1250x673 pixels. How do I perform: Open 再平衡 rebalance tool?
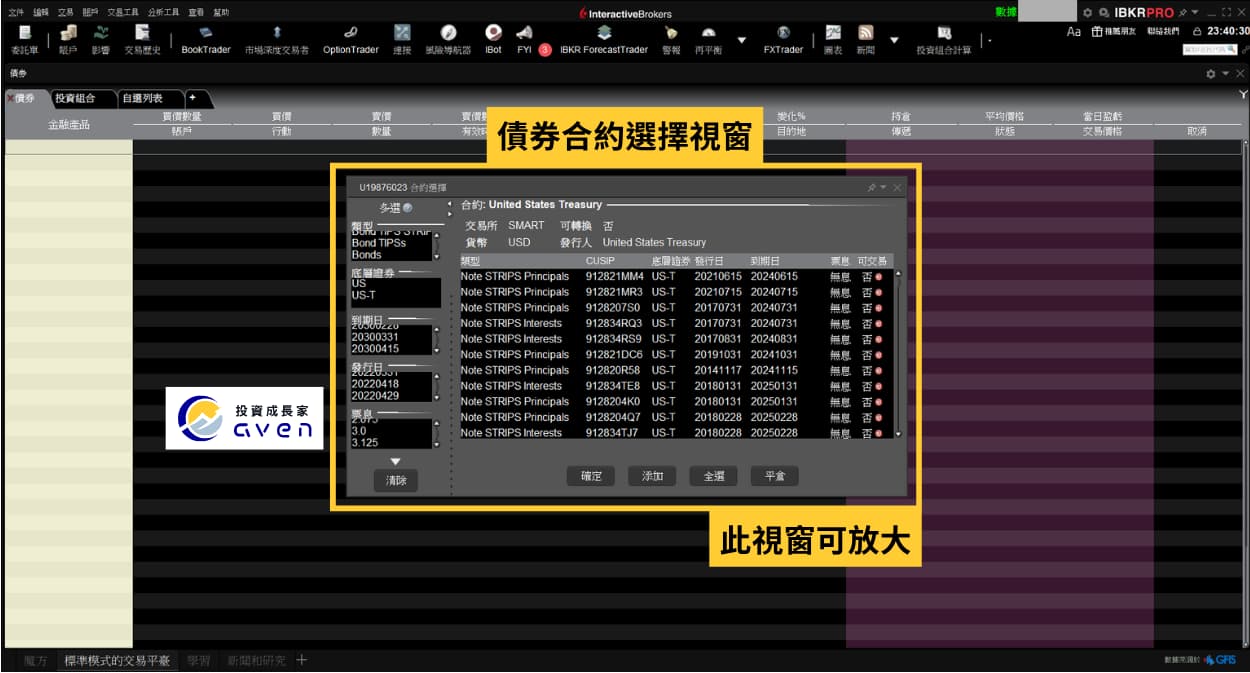(708, 39)
